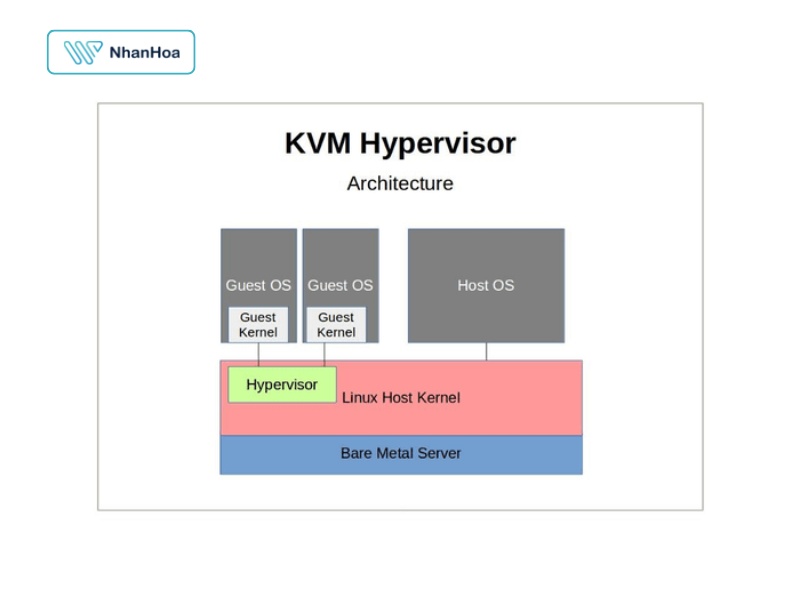
Task: Click the gray top of right Guest OS box
Action: pyautogui.click(x=340, y=250)
